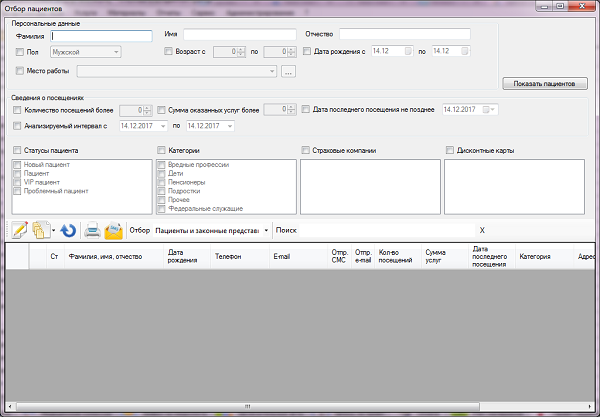This screenshot has width=600, height=417.
Task: Check the Дети category
Action: pyautogui.click(x=161, y=174)
